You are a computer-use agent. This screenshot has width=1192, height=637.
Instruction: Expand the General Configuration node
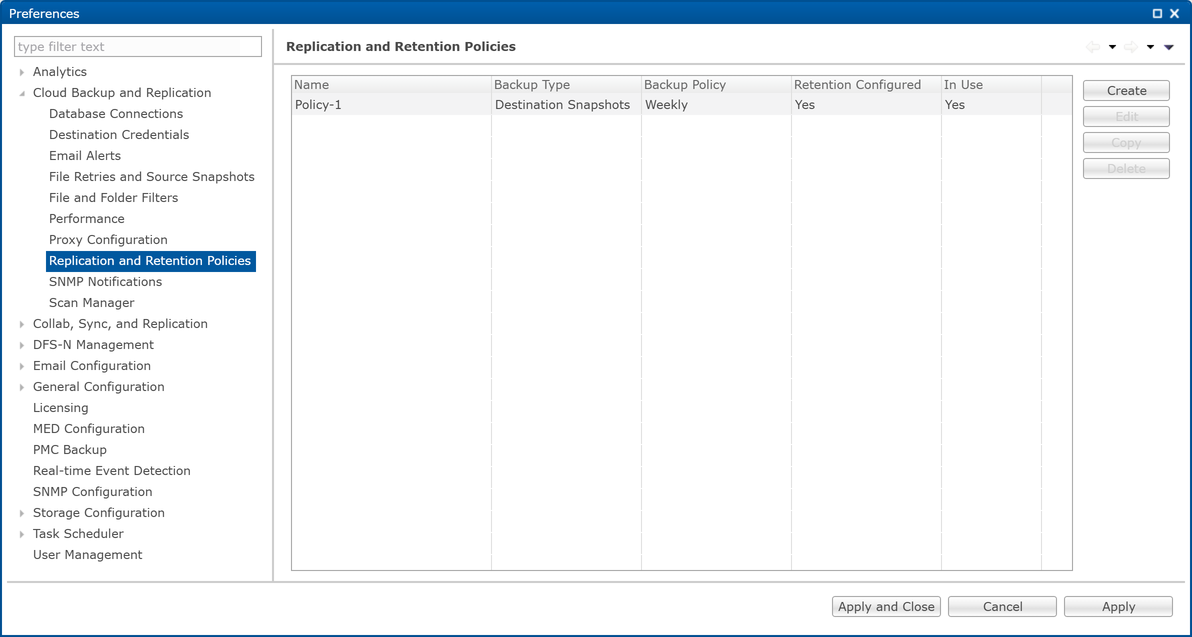(23, 388)
